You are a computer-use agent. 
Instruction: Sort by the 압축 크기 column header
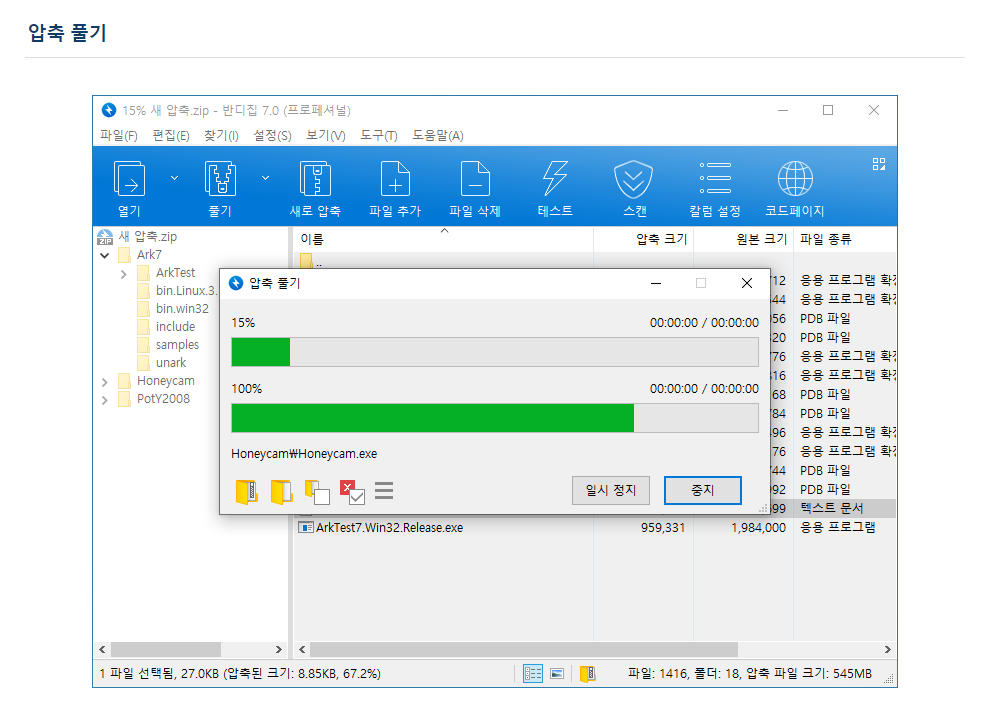[x=643, y=239]
